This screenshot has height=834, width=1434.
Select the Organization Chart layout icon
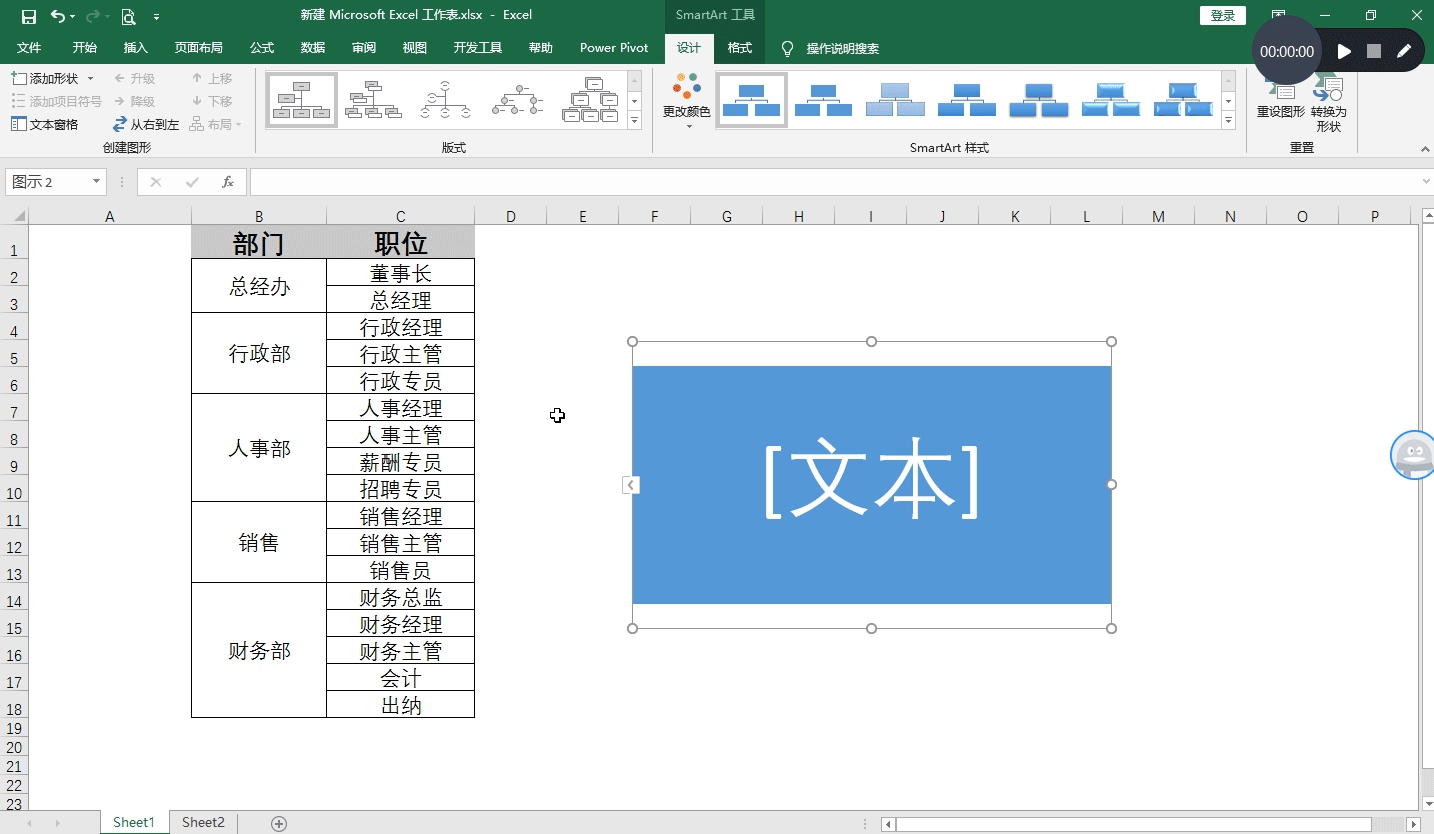pos(301,99)
